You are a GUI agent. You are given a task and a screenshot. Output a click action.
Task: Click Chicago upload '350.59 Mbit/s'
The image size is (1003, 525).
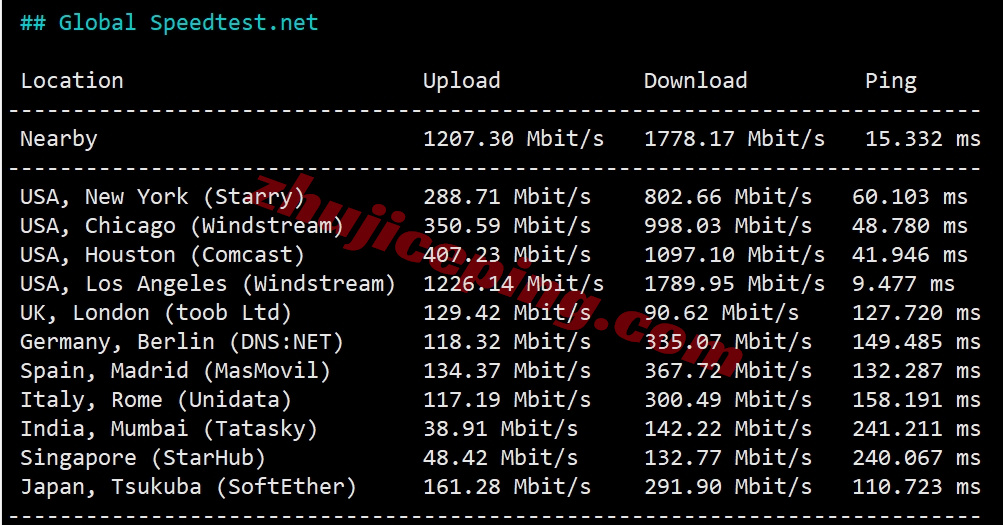pyautogui.click(x=507, y=226)
